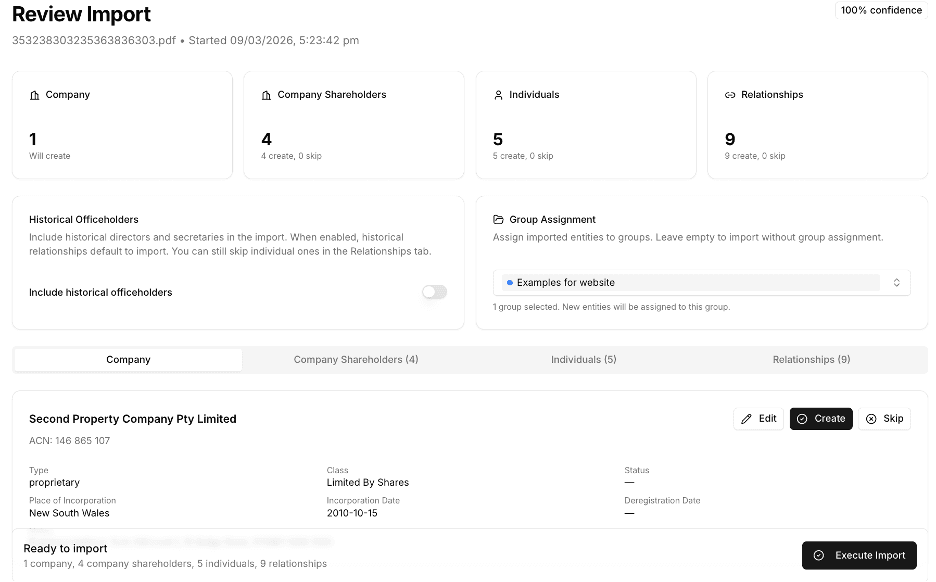Open the Individuals (5) tab
936x582 pixels.
(583, 360)
